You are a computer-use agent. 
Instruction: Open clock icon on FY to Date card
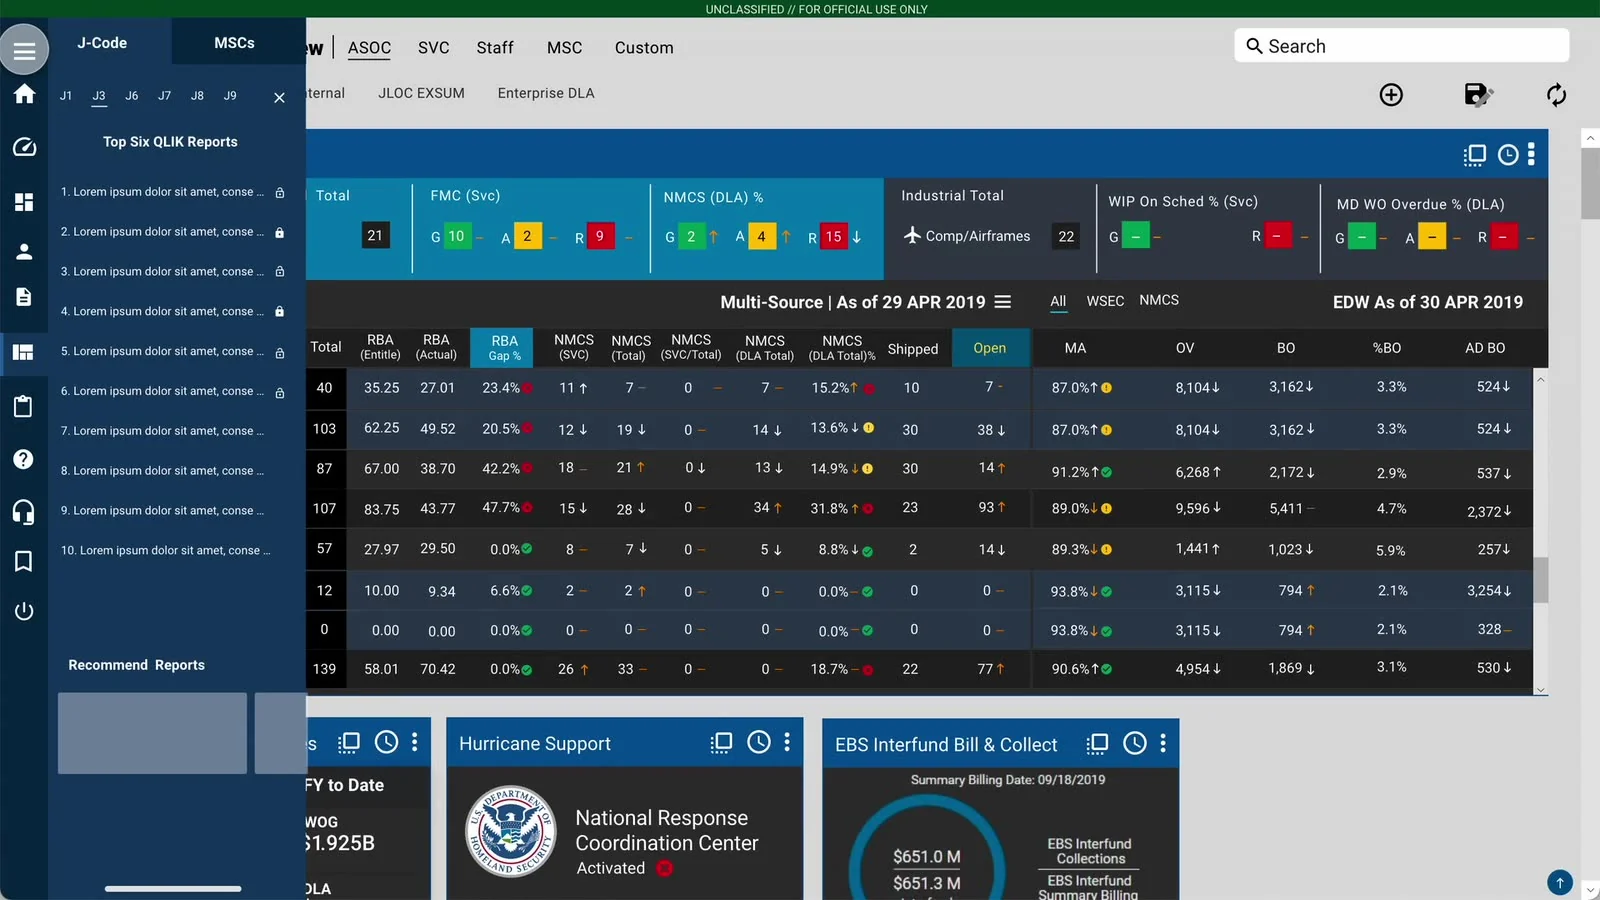point(386,742)
